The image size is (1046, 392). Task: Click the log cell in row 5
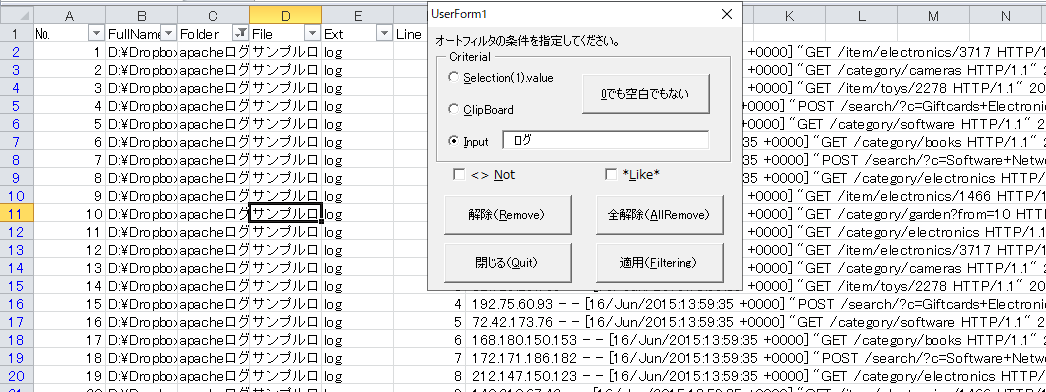pos(358,106)
